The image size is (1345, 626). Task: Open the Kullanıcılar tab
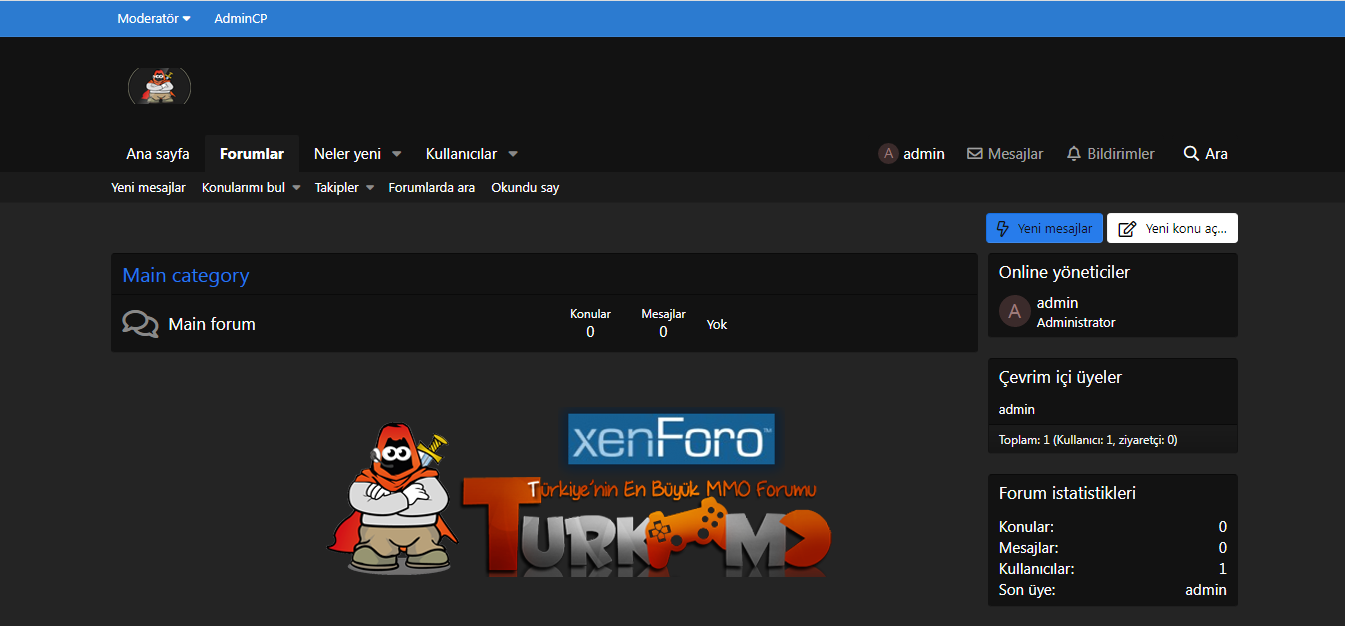[461, 154]
